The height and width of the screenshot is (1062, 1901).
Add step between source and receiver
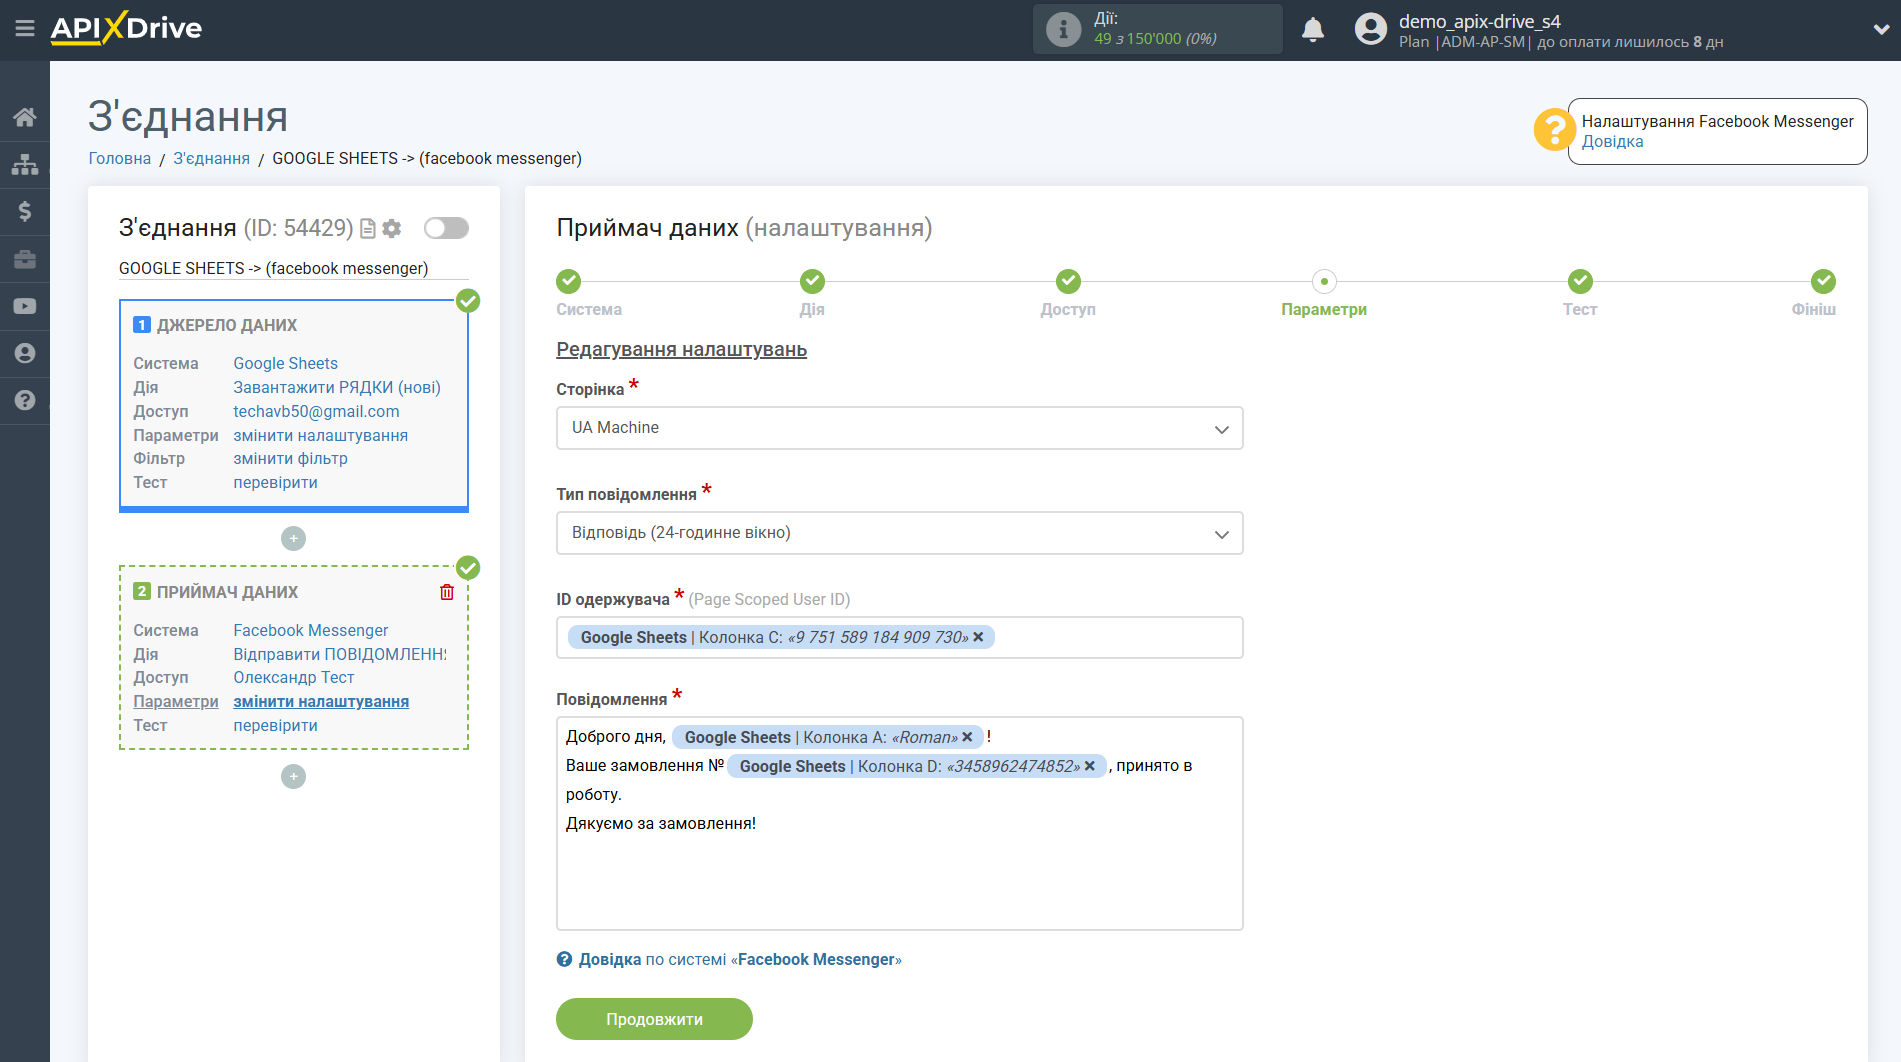[x=293, y=538]
